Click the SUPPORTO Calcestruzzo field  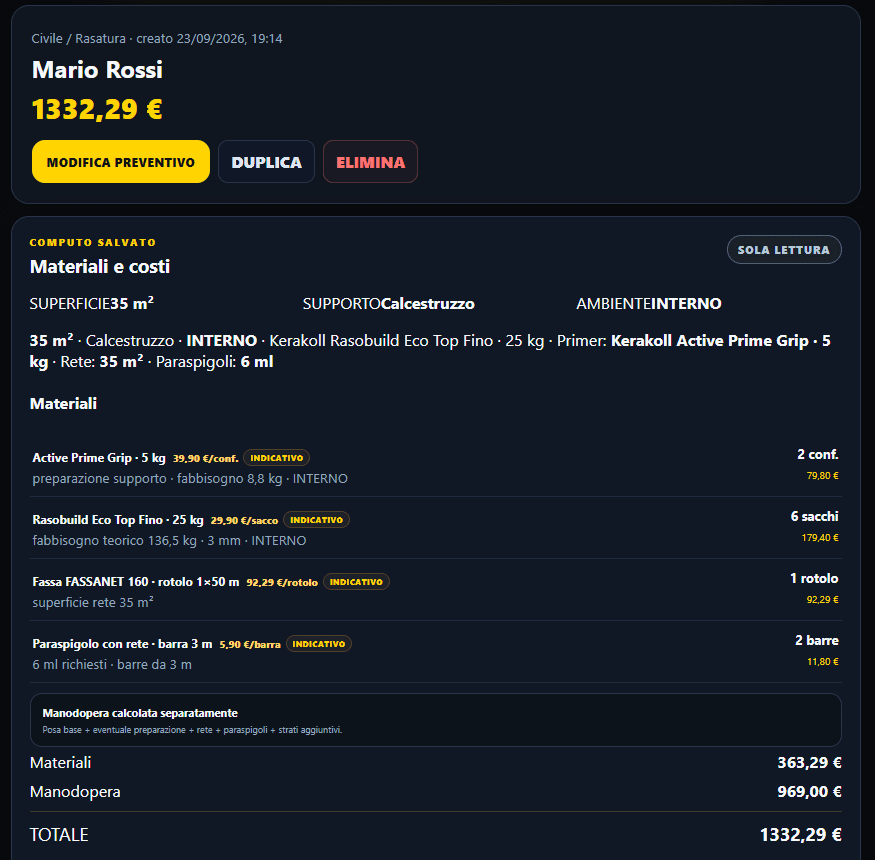click(x=388, y=303)
